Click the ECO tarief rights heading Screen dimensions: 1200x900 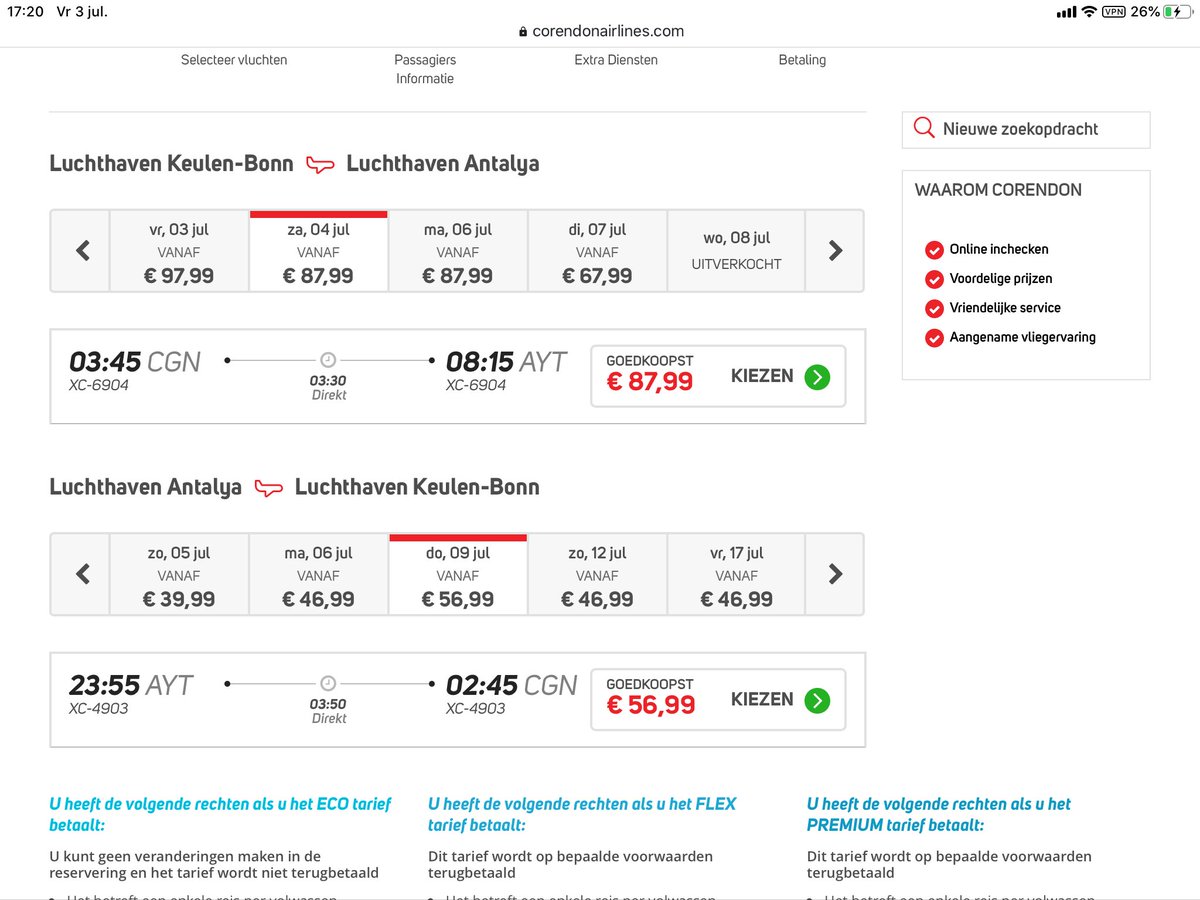tap(220, 814)
